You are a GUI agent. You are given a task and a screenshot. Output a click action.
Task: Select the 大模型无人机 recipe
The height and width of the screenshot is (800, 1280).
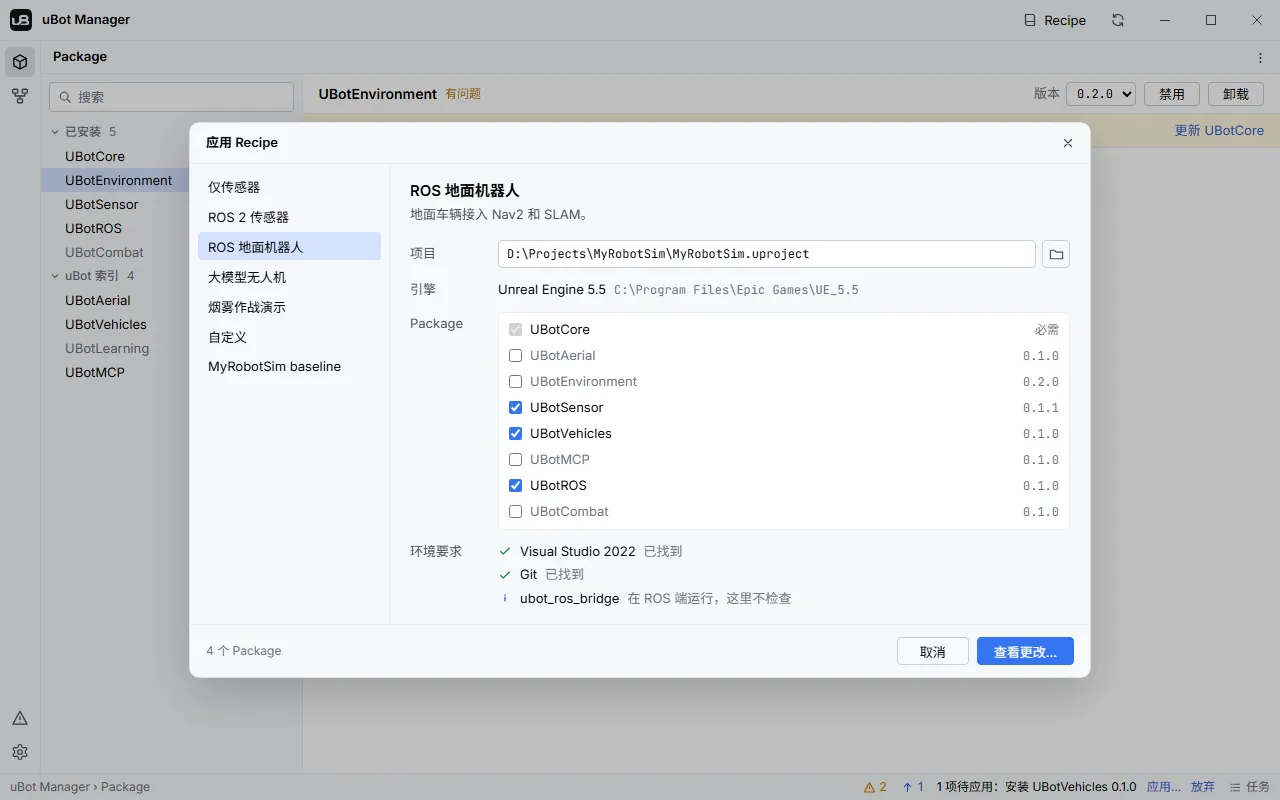point(289,277)
